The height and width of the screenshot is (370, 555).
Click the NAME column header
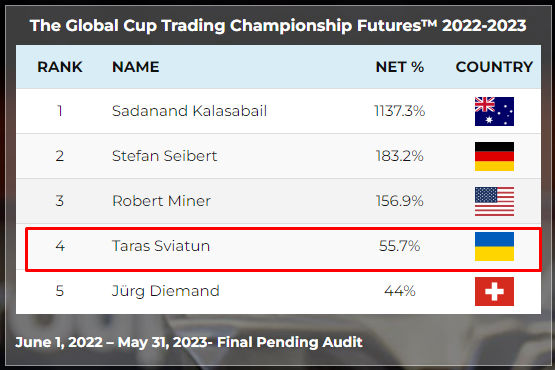(136, 67)
